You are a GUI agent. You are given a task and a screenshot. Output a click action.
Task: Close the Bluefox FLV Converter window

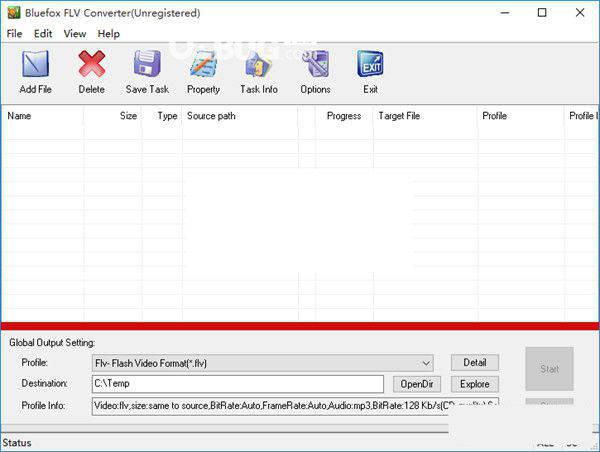pyautogui.click(x=580, y=13)
